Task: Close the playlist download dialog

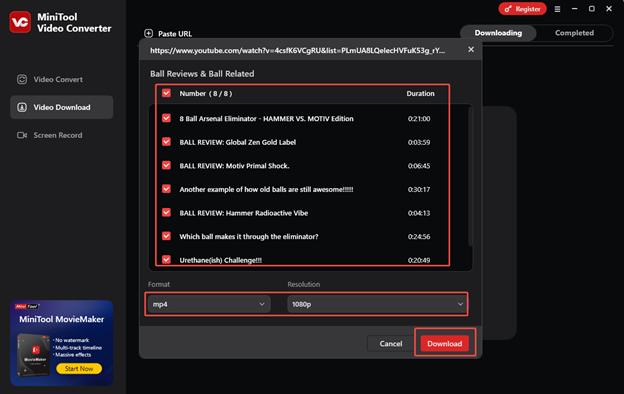Action: pos(471,49)
